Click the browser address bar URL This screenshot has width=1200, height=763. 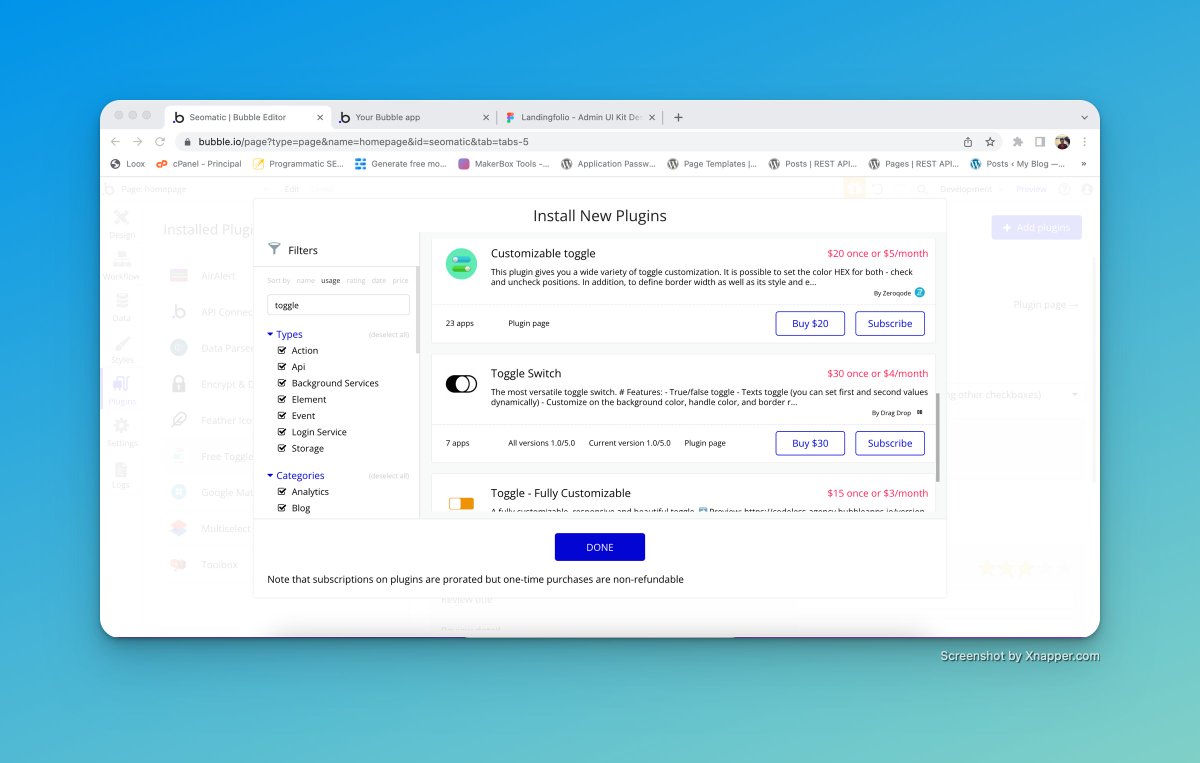(363, 142)
